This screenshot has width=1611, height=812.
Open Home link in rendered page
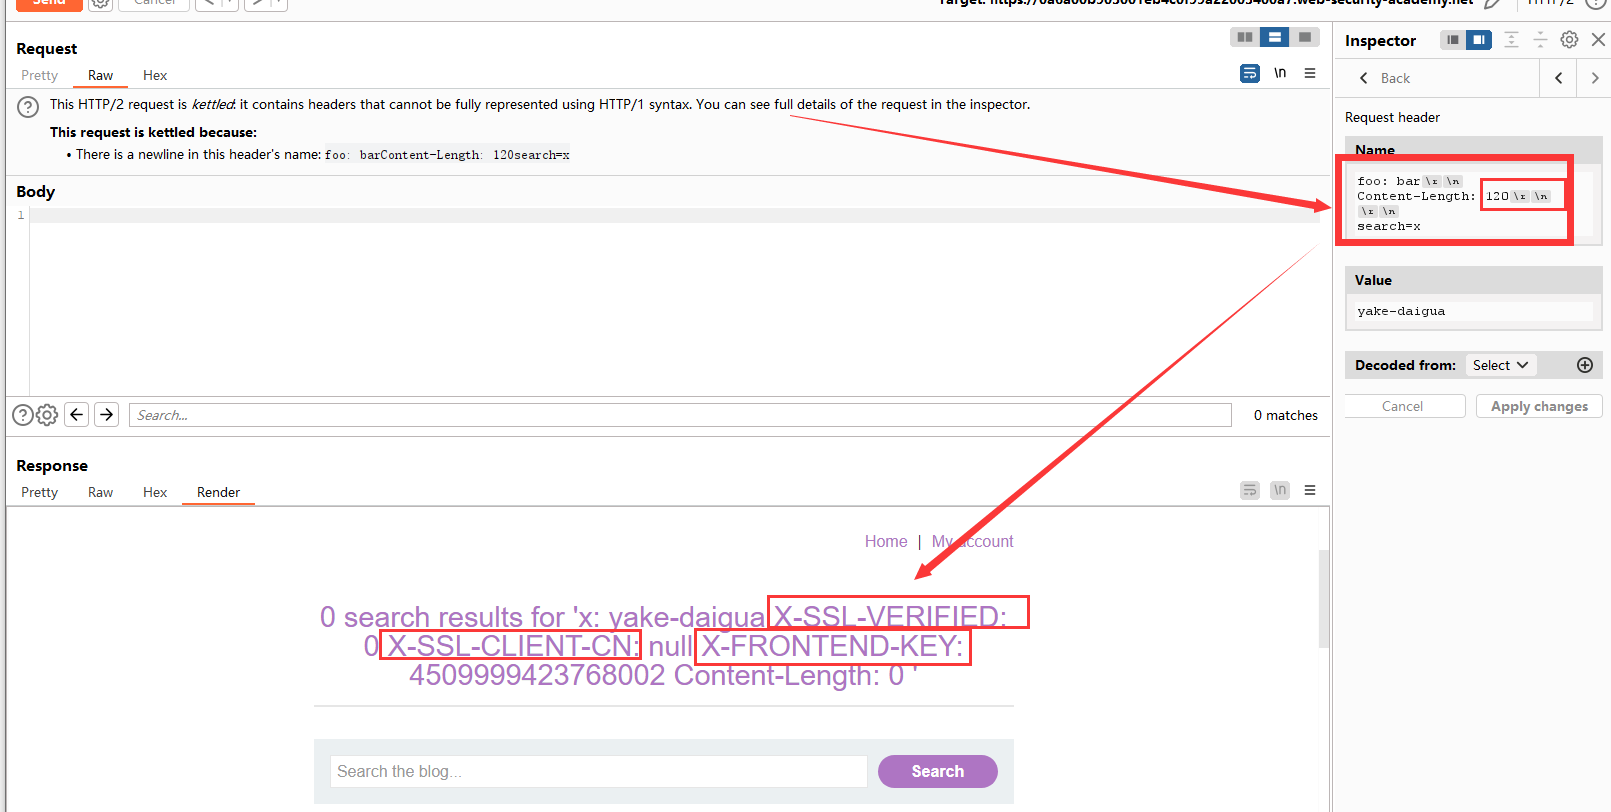[x=886, y=541]
